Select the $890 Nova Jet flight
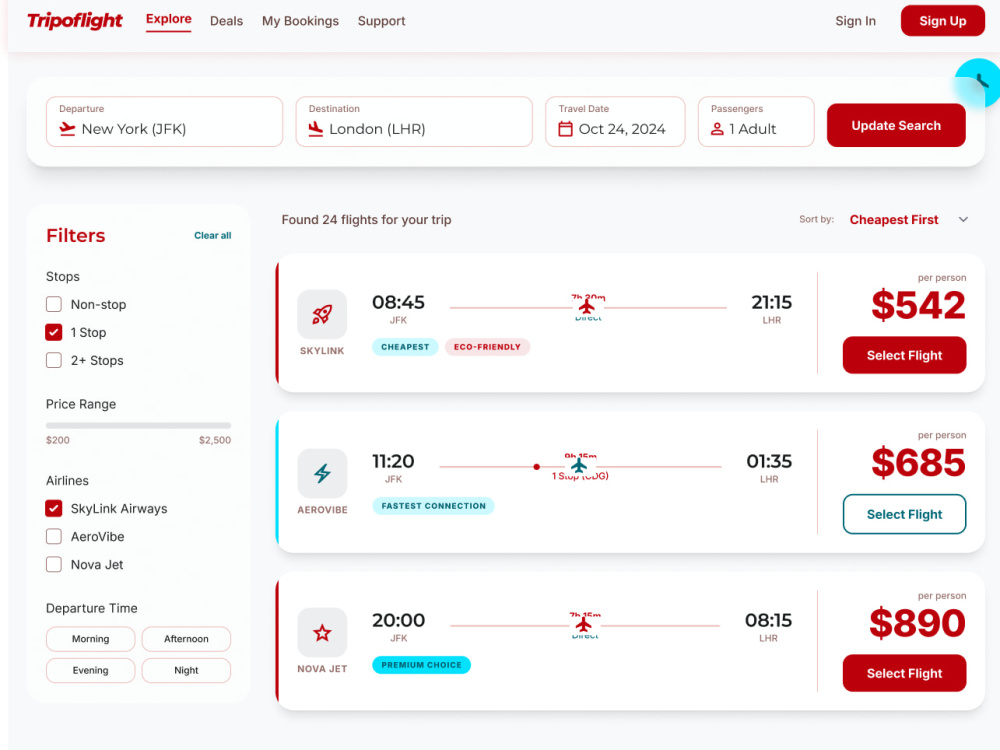The width and height of the screenshot is (1000, 750). [904, 673]
